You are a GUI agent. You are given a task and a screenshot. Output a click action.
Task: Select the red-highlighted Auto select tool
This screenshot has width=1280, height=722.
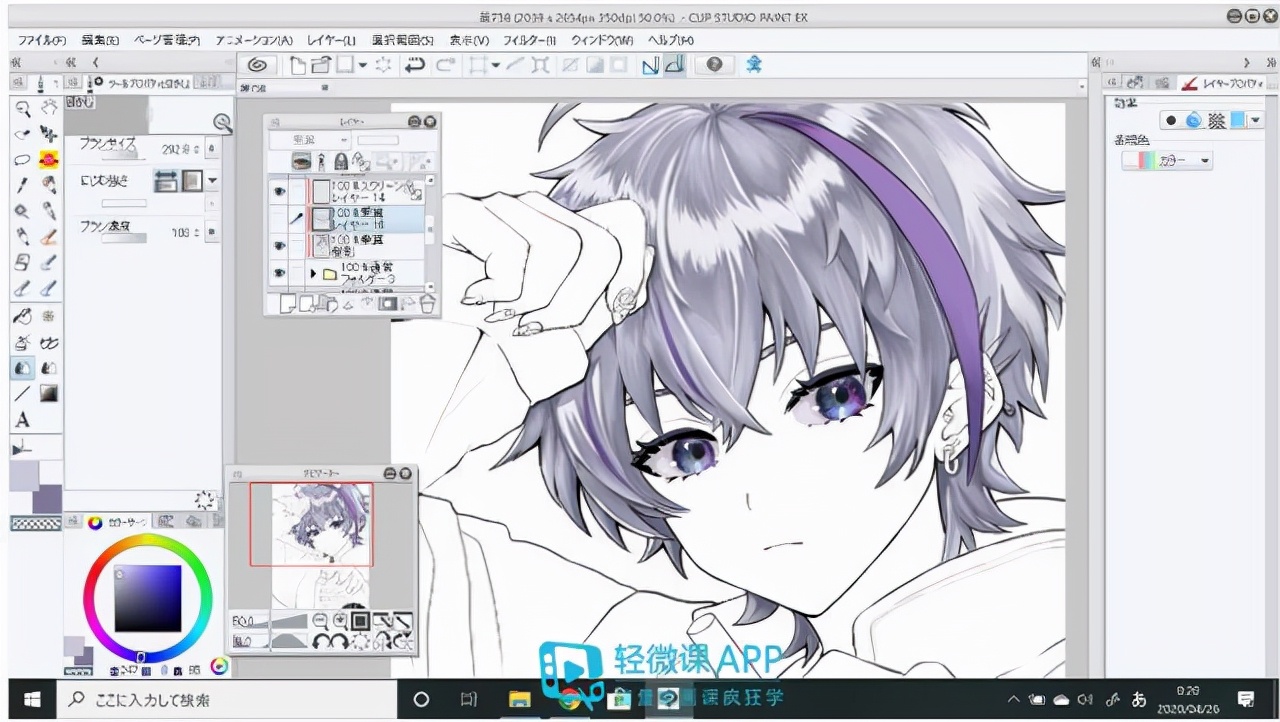[48, 160]
